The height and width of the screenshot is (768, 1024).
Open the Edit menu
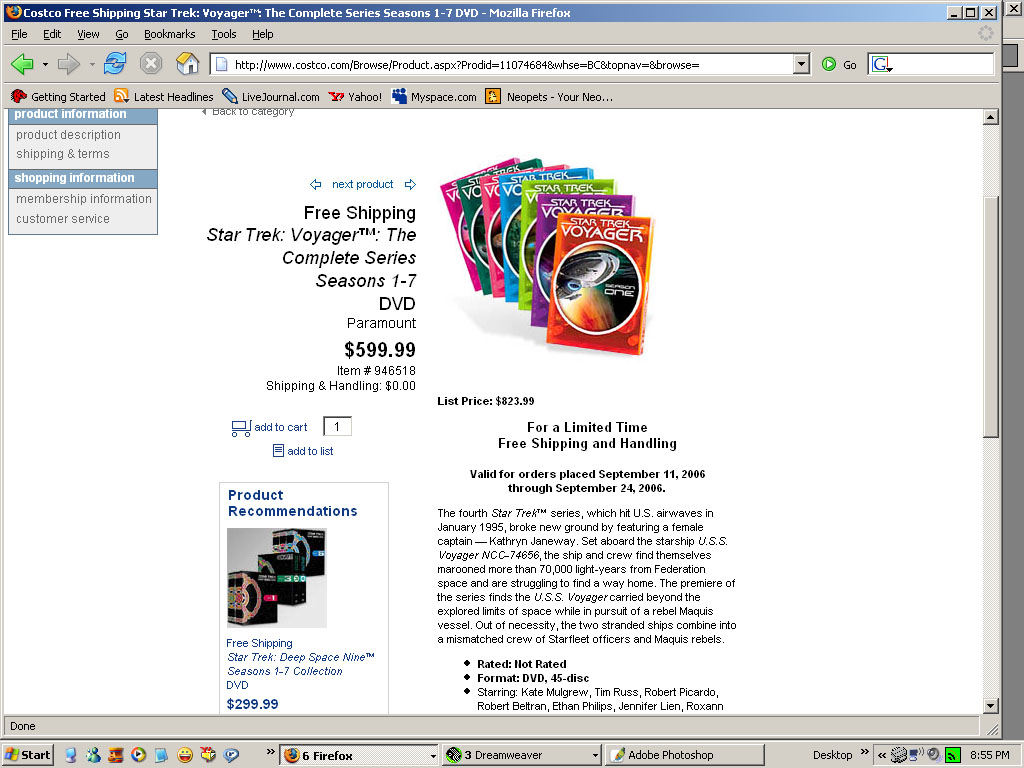[x=52, y=34]
